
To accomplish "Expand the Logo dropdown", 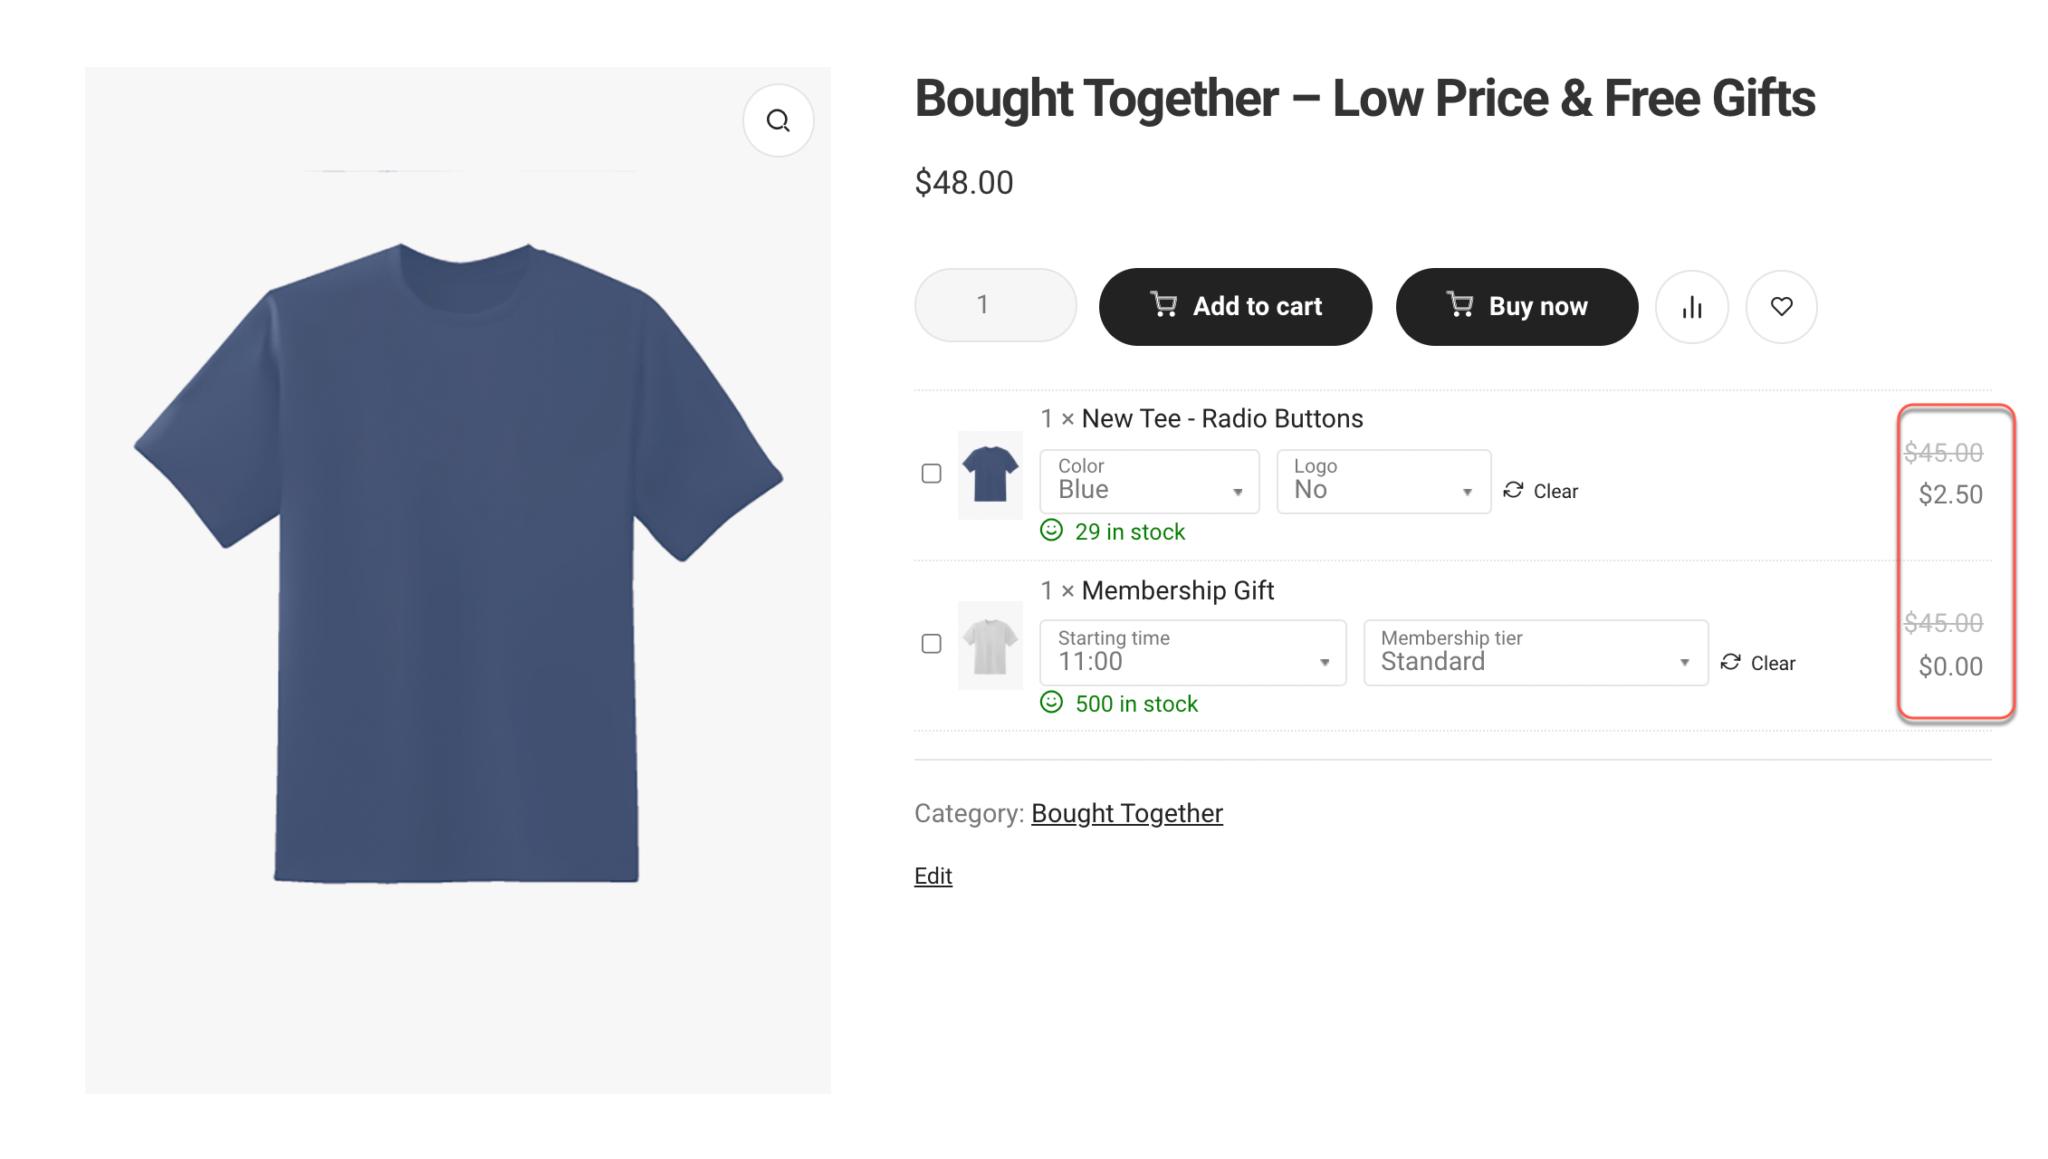I will [x=1383, y=482].
